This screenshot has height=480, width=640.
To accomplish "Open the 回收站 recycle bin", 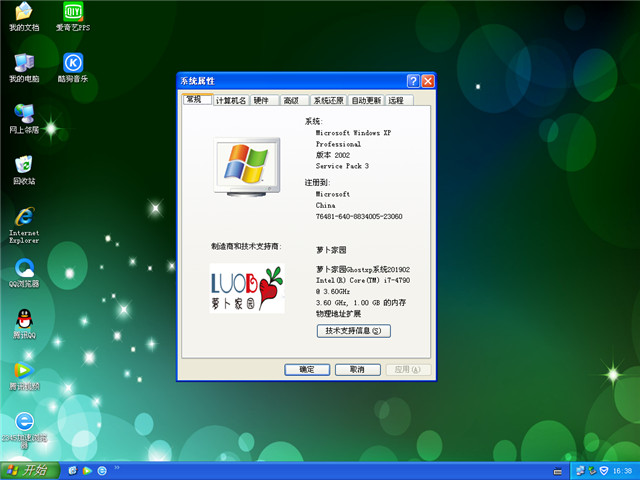I will coord(24,166).
